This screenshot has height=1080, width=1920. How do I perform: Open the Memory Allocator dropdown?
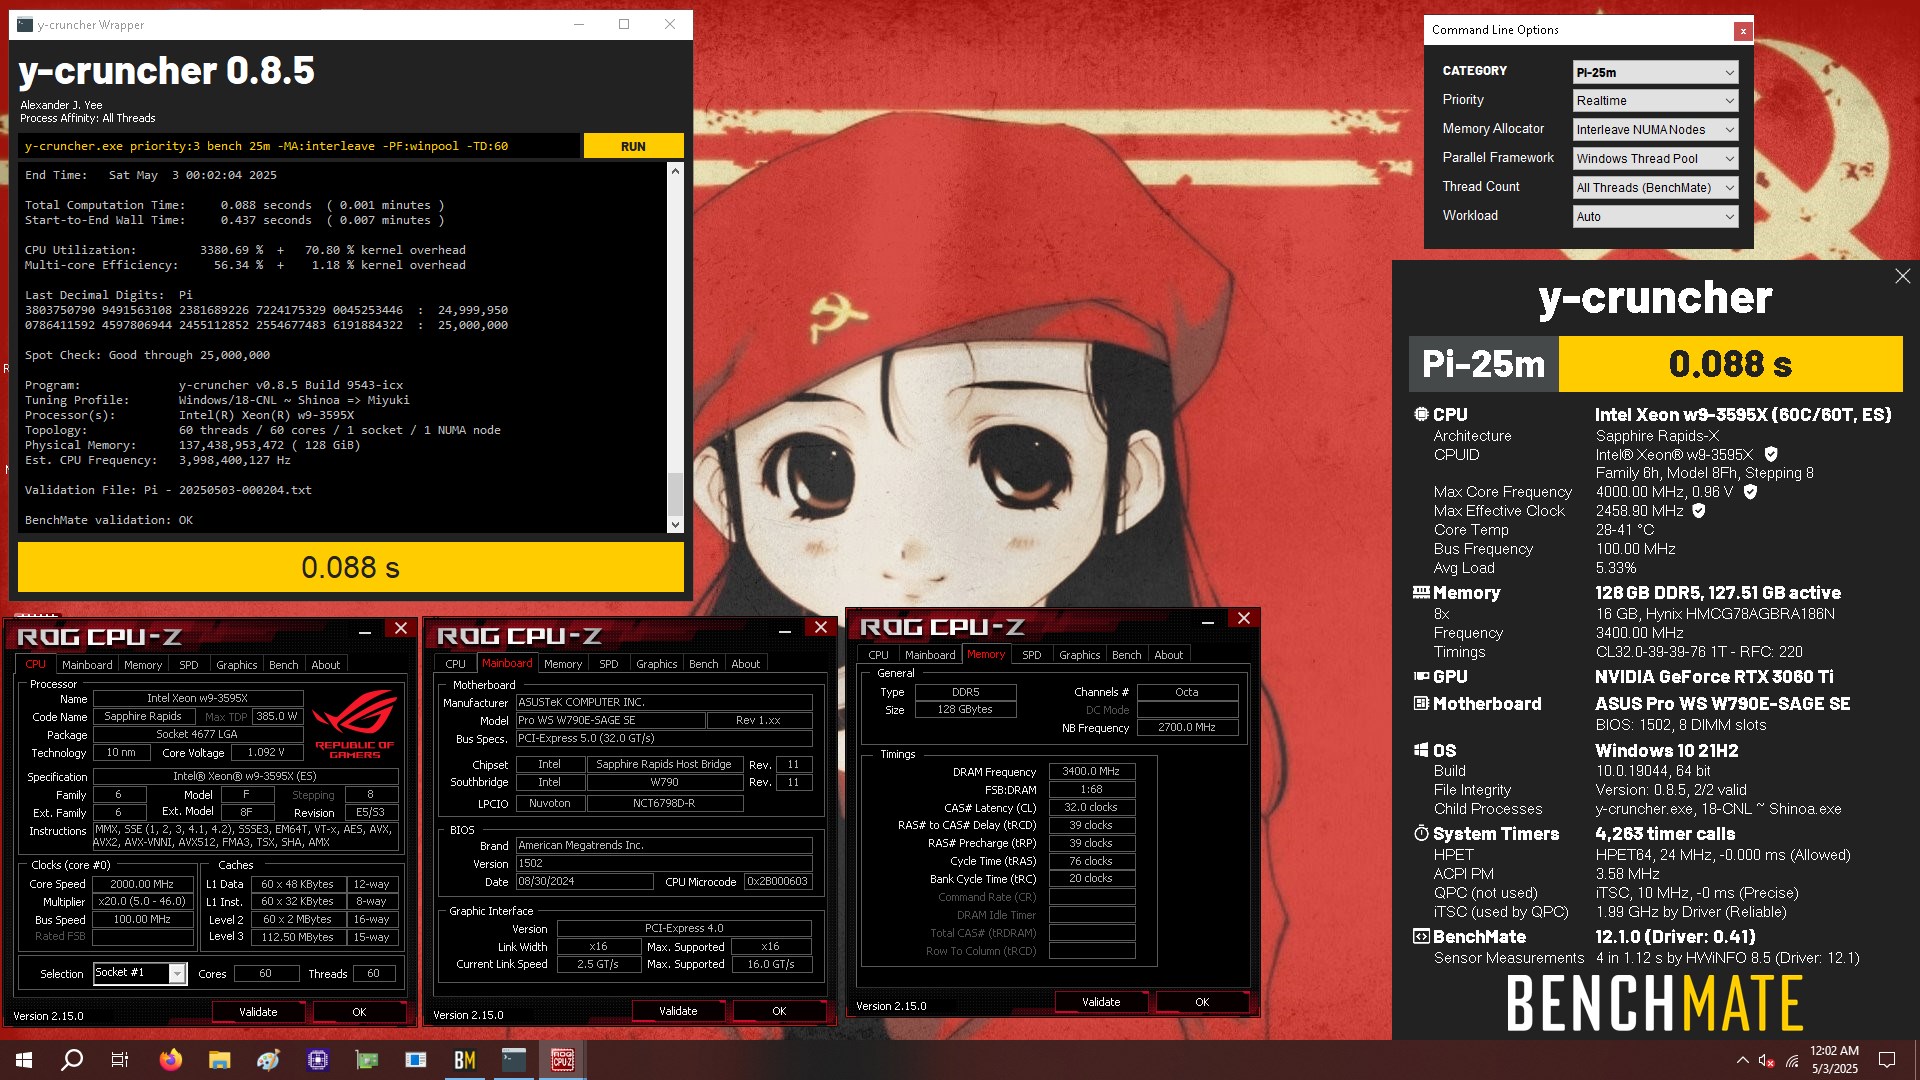click(1655, 129)
